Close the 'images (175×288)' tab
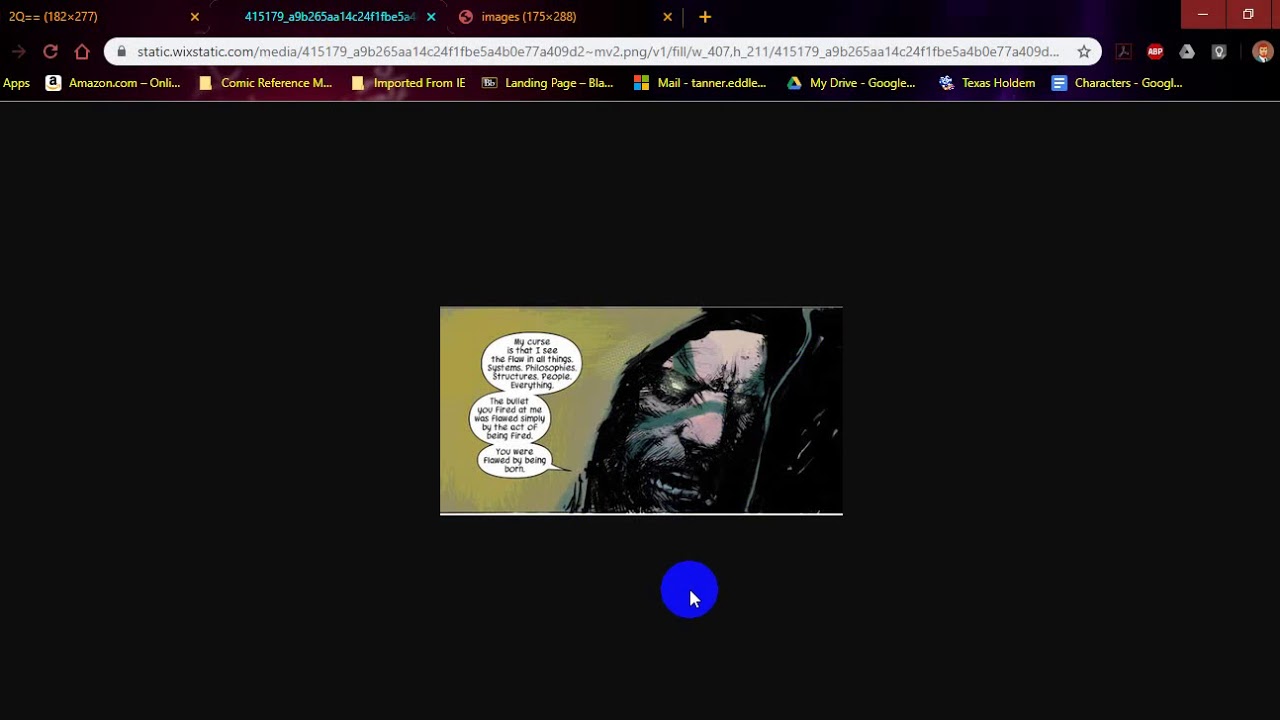The width and height of the screenshot is (1280, 720). (667, 17)
